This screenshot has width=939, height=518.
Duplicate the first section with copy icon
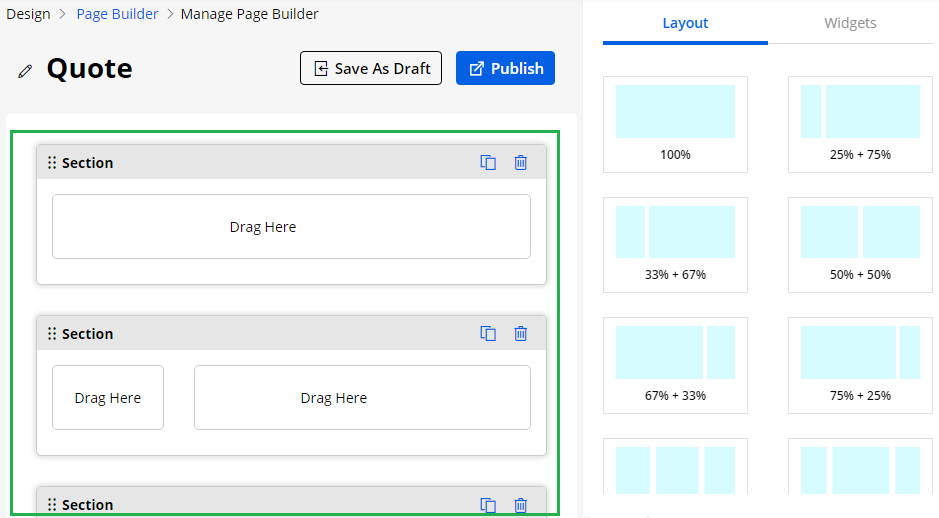[488, 163]
